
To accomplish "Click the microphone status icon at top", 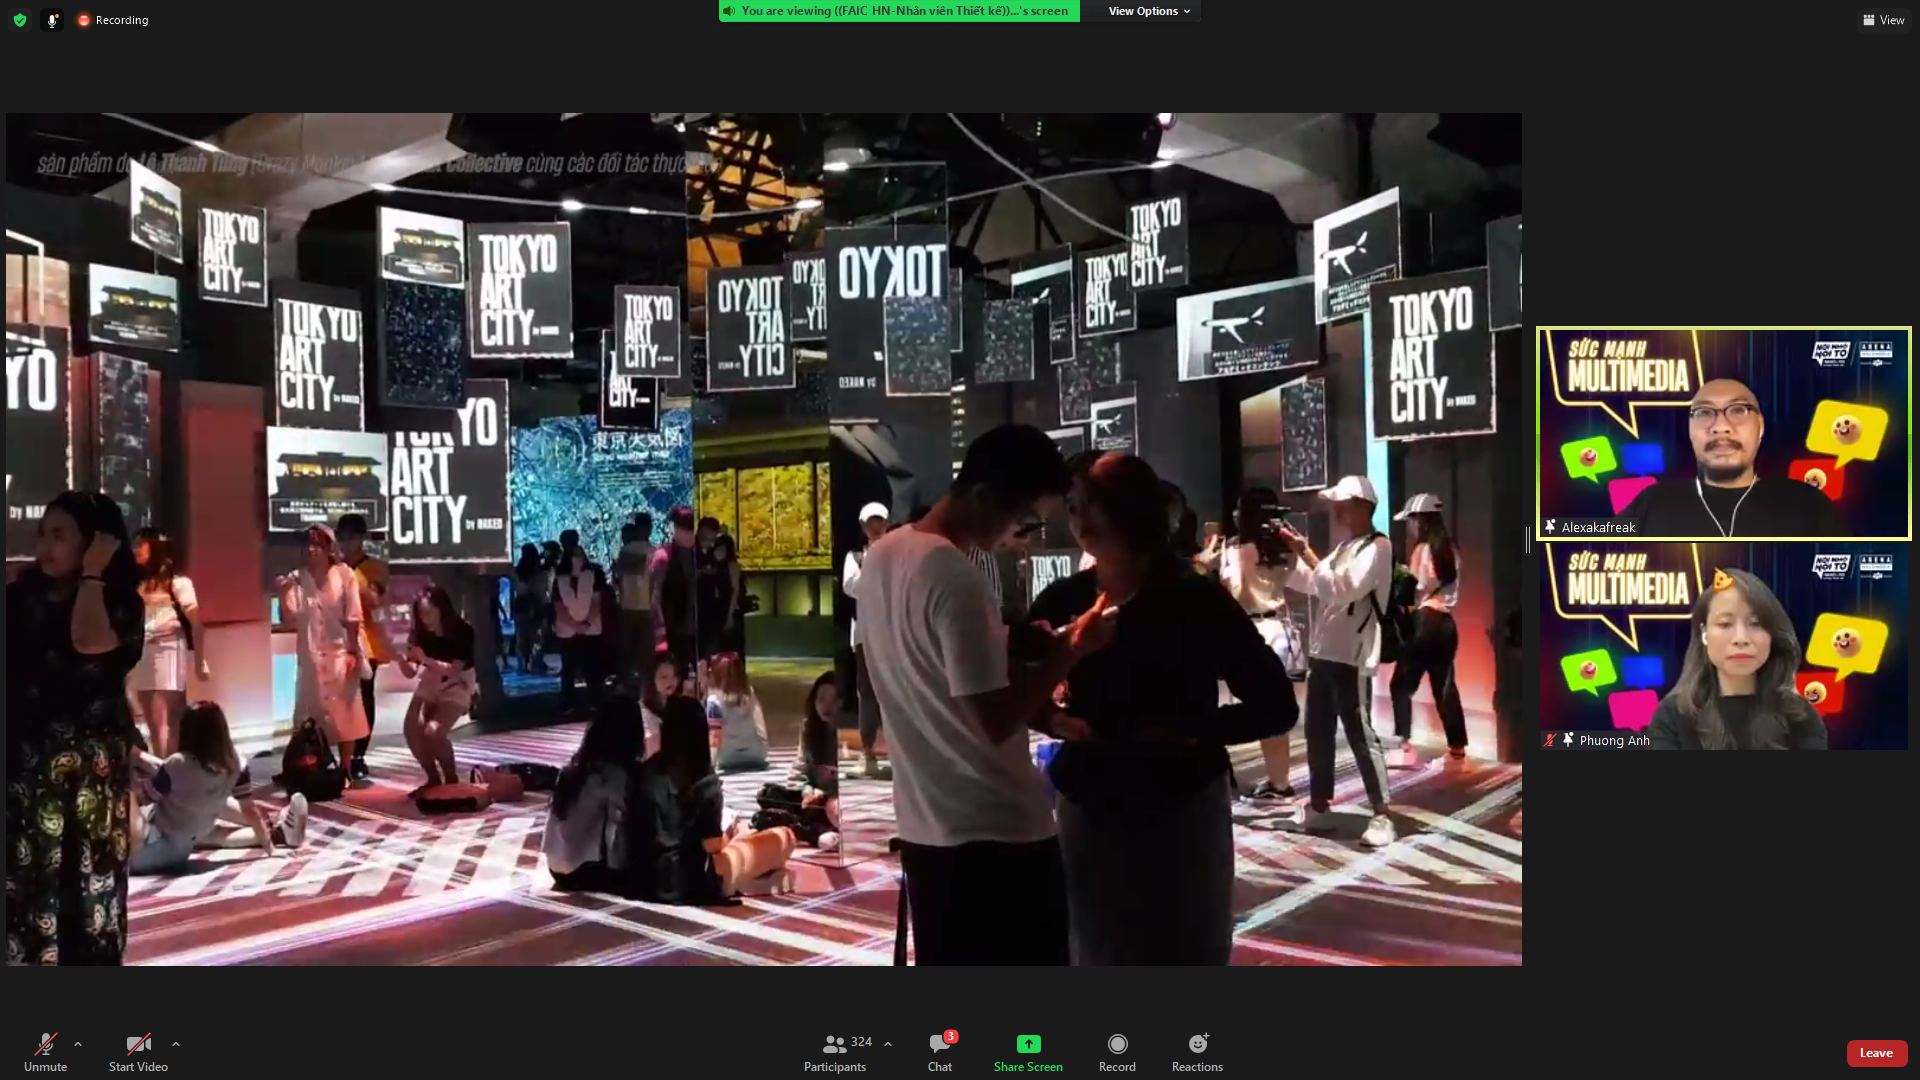I will point(52,20).
